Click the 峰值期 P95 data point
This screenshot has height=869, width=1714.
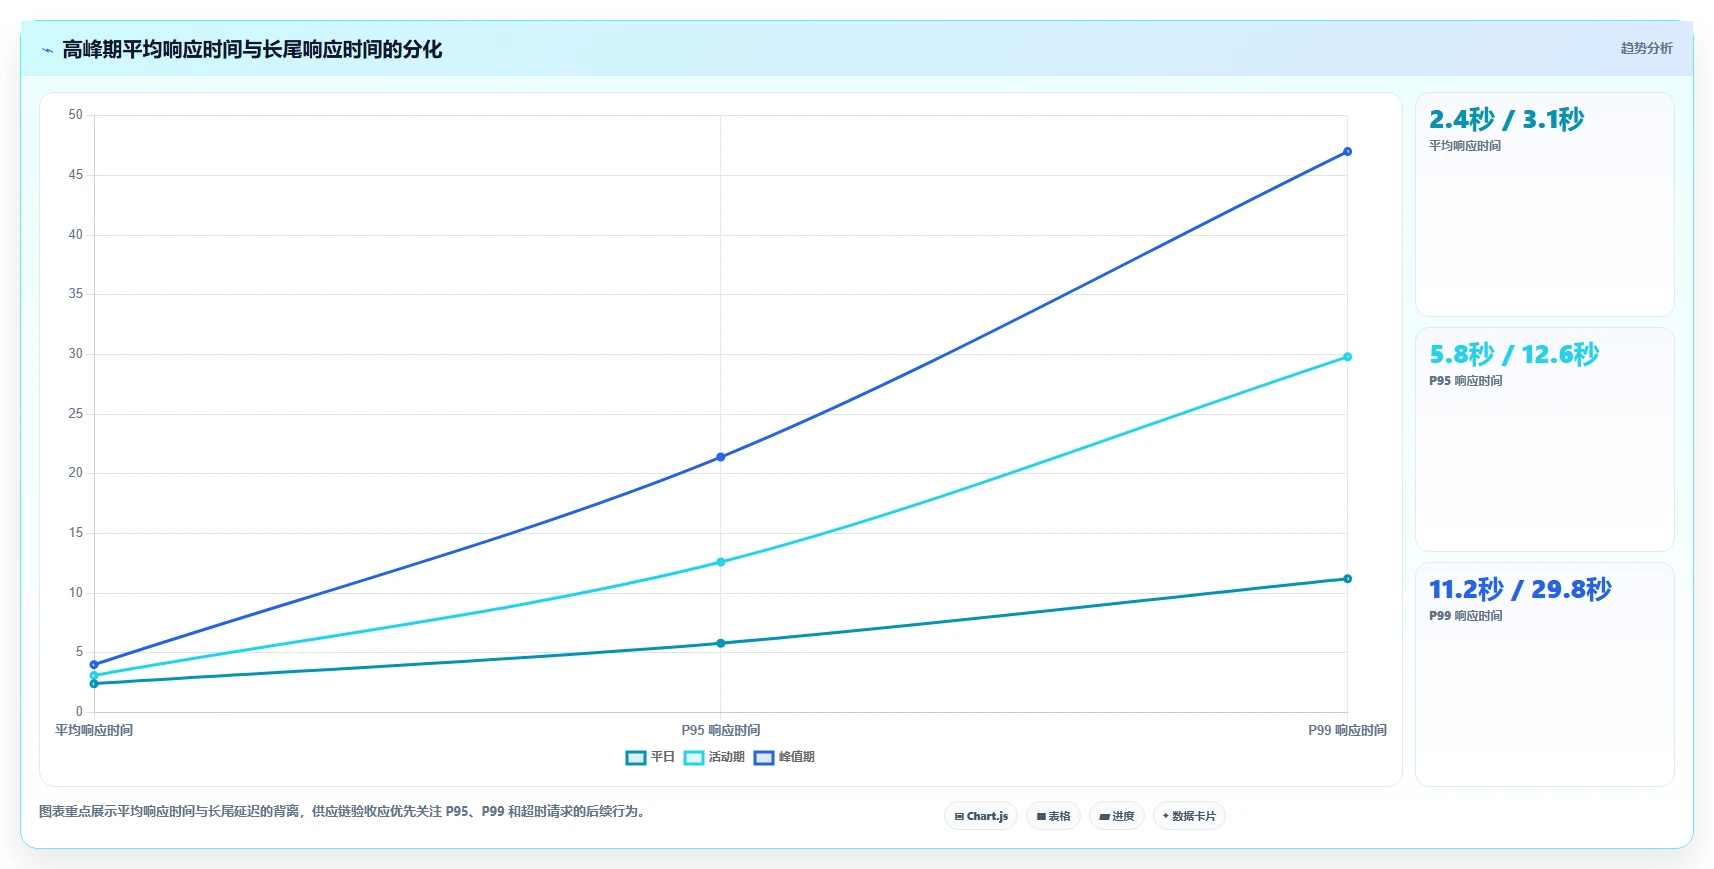click(x=720, y=457)
